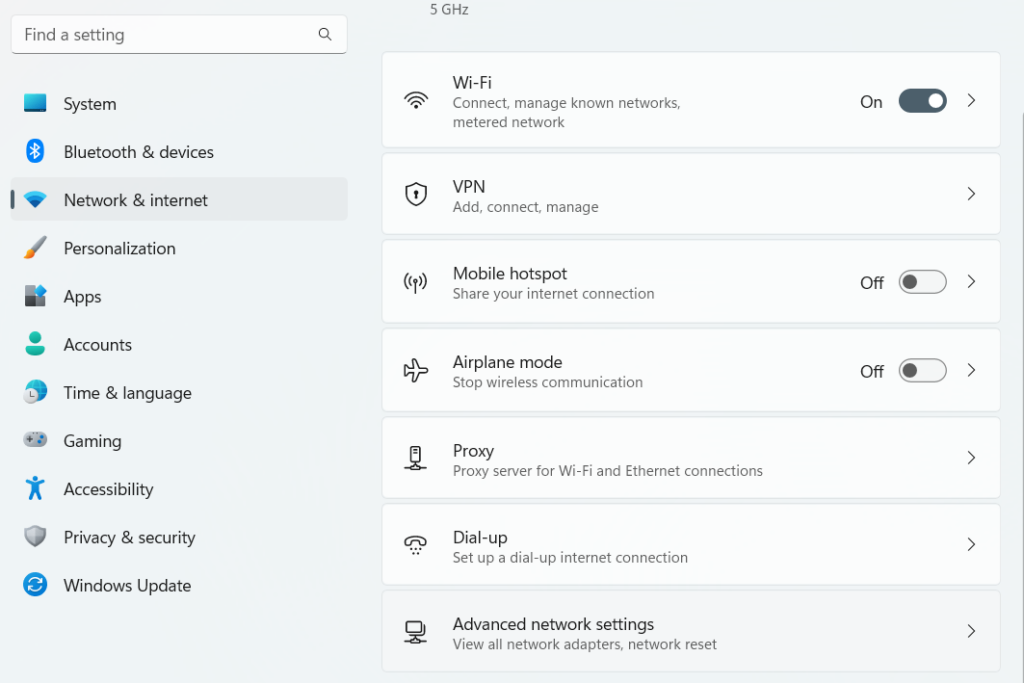Click the VPN shield lock icon
This screenshot has width=1024, height=683.
coord(416,194)
